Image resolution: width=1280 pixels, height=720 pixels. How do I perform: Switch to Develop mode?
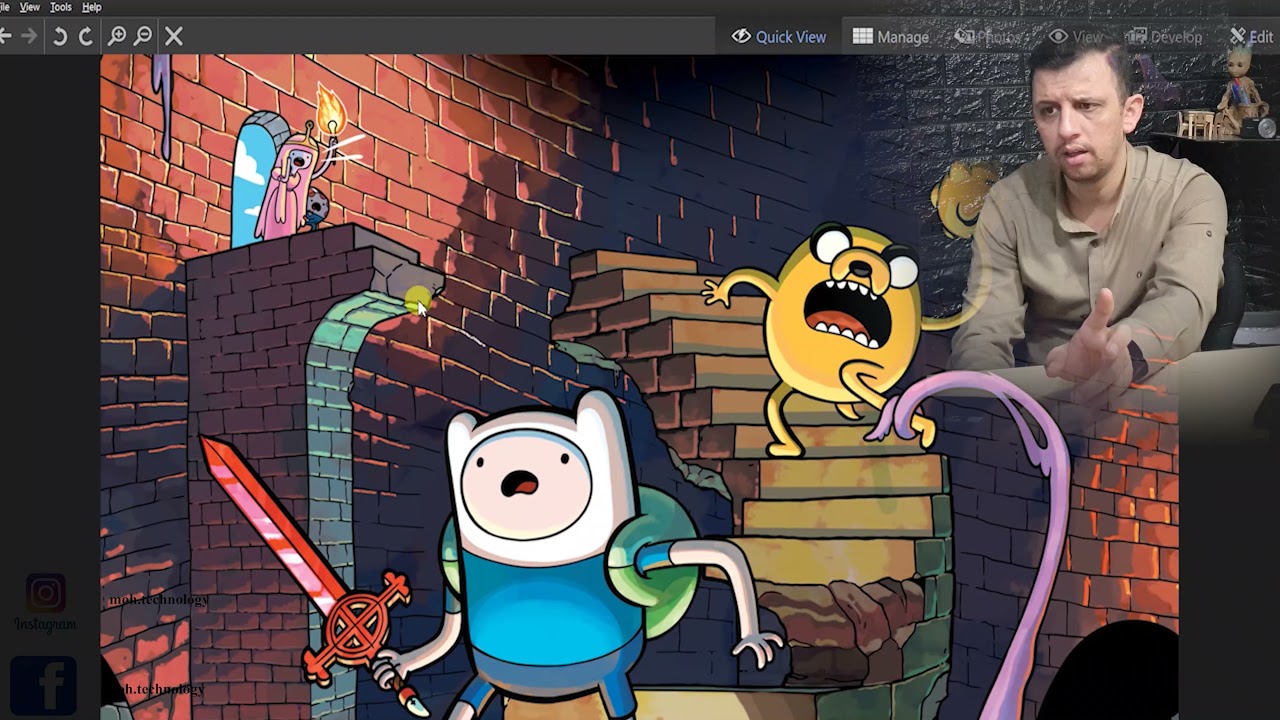pyautogui.click(x=1165, y=37)
